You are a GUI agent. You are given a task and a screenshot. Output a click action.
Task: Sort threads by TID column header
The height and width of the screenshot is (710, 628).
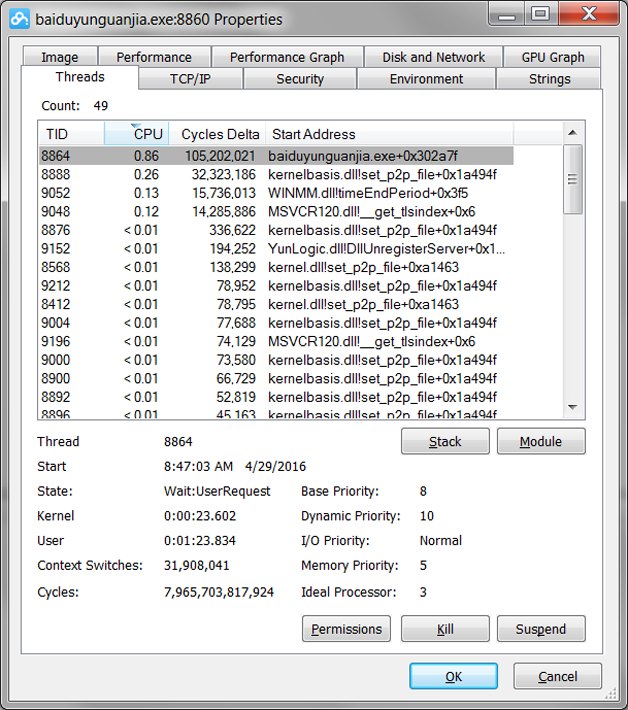coord(72,134)
